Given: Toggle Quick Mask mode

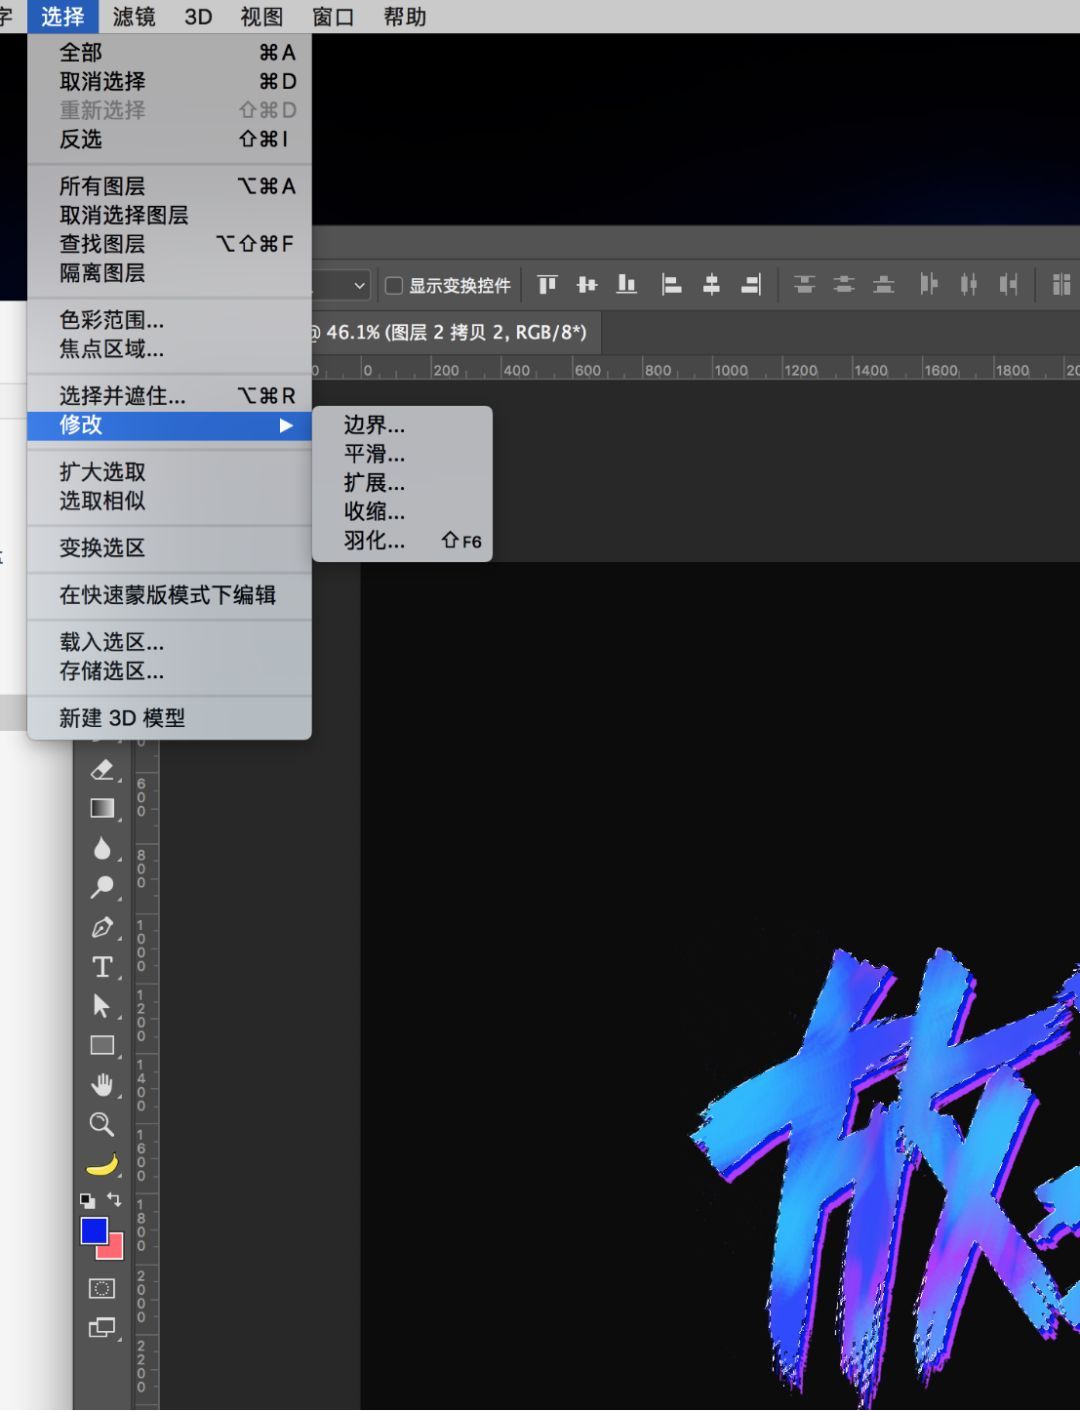Looking at the screenshot, I should 102,1288.
